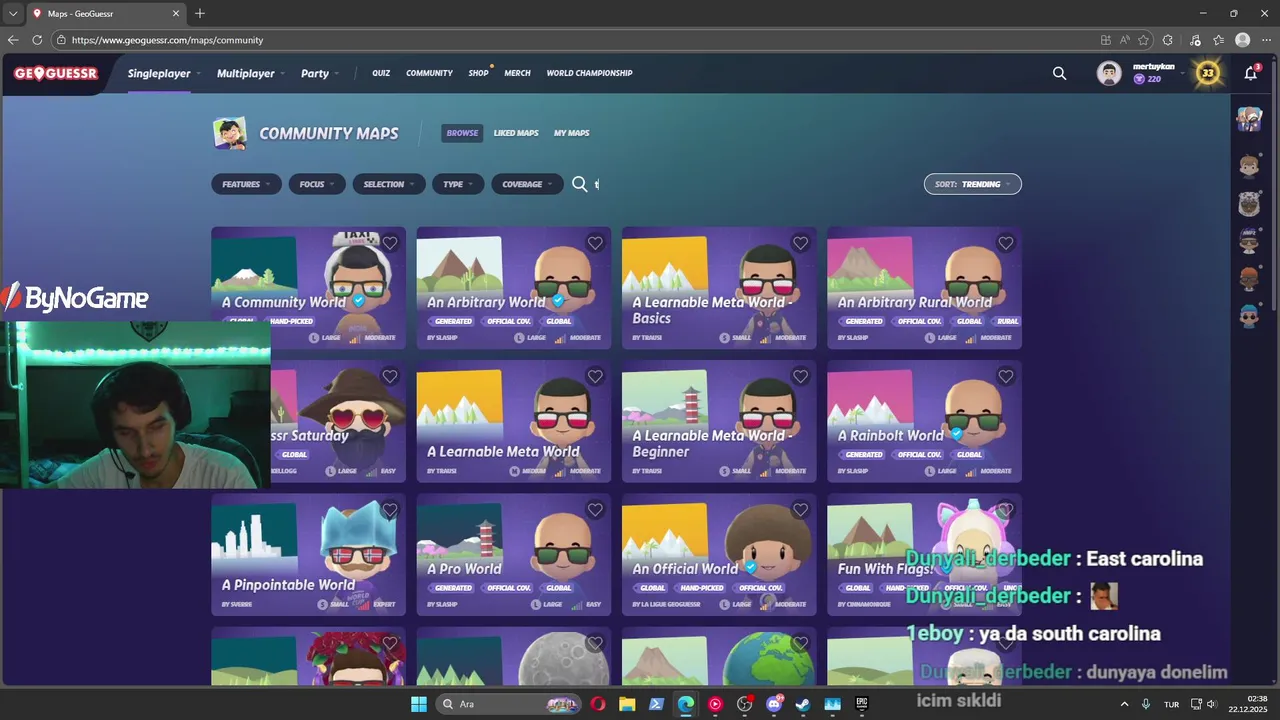
Task: Open the An Official World map card
Action: (719, 554)
